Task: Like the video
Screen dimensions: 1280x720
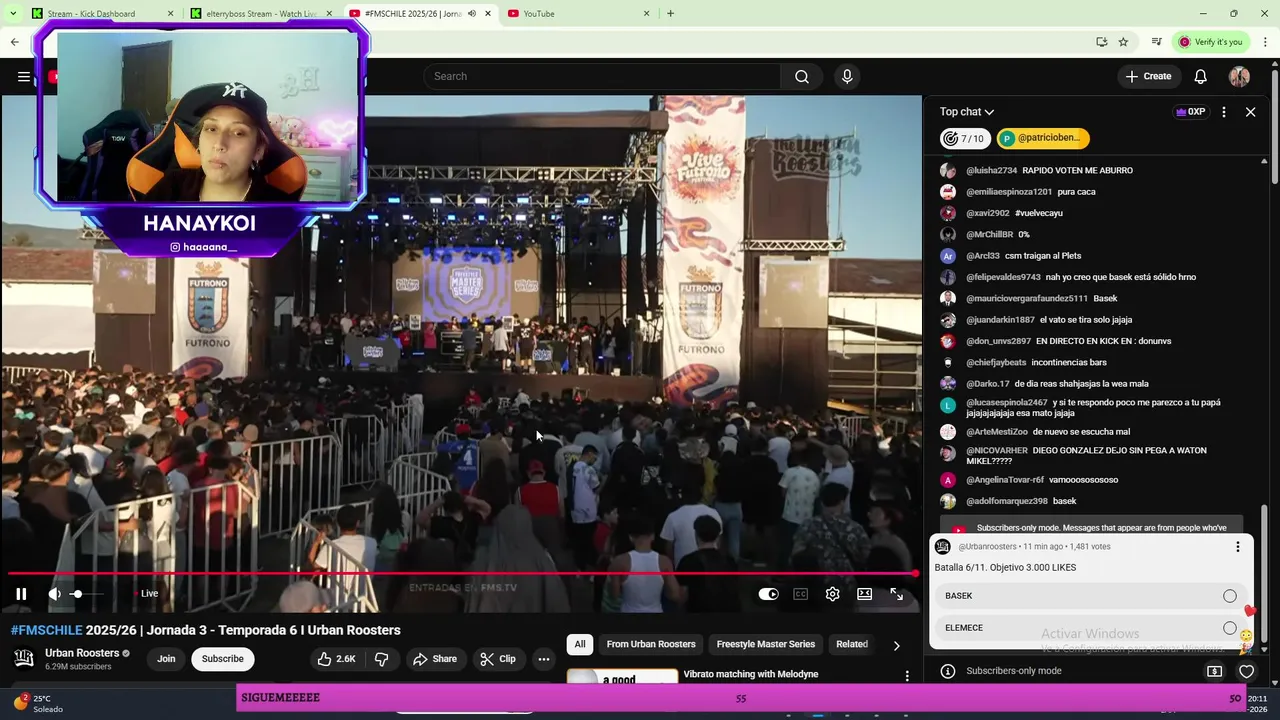Action: click(336, 659)
